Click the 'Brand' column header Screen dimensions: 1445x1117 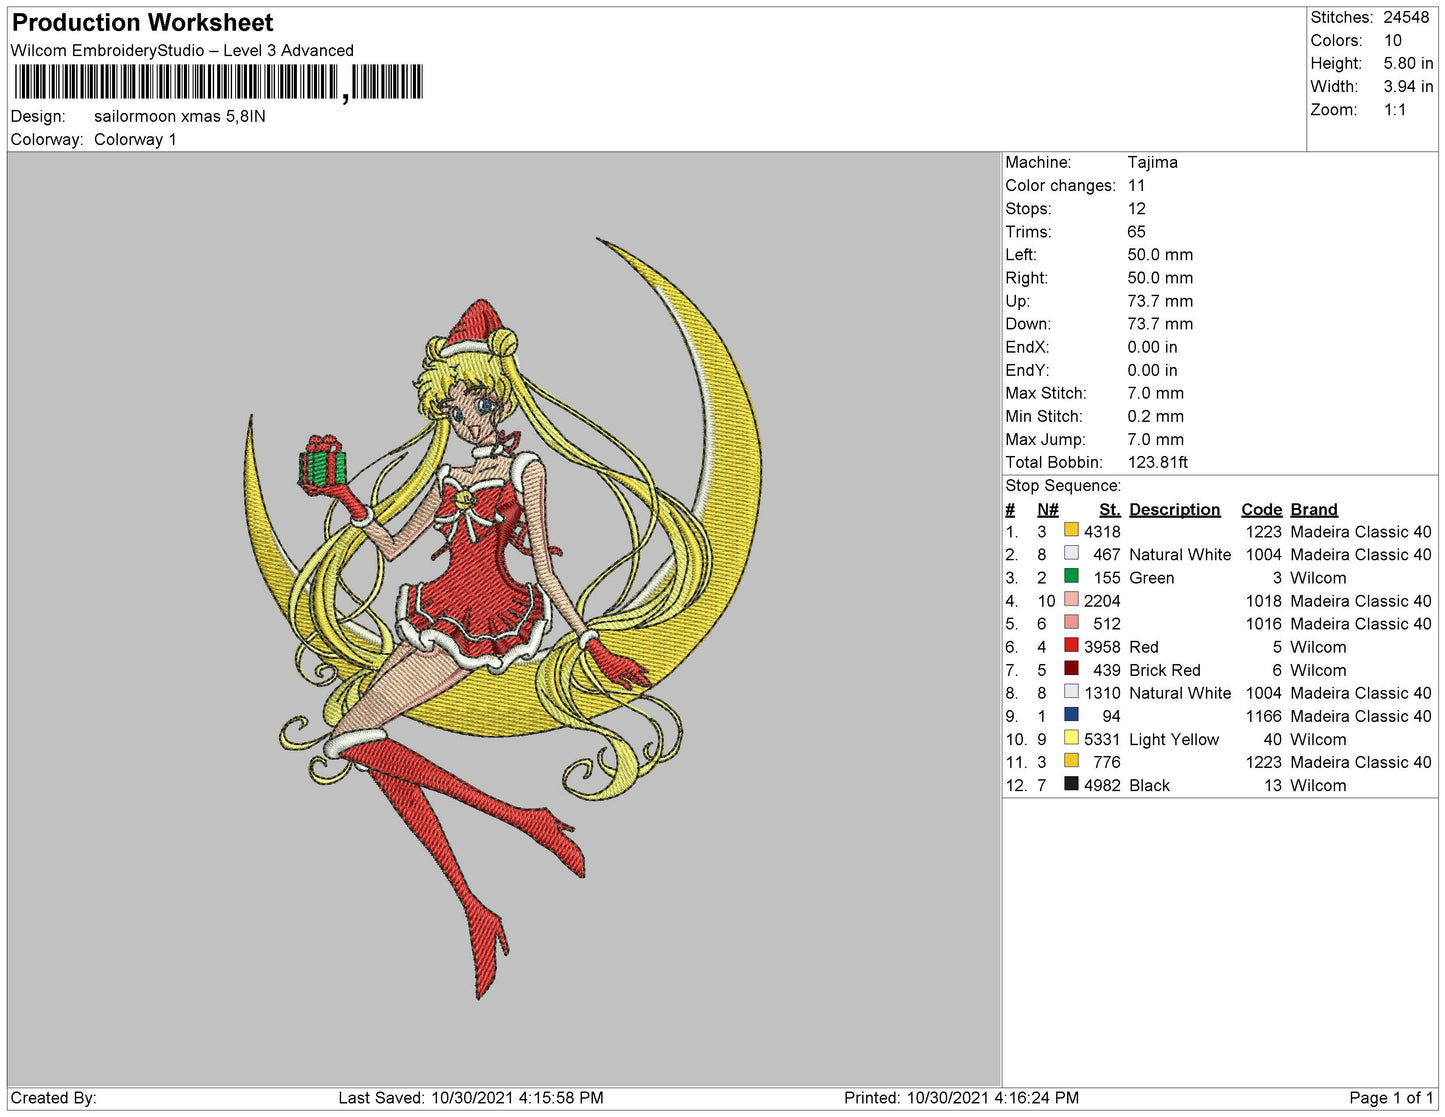pos(1314,509)
